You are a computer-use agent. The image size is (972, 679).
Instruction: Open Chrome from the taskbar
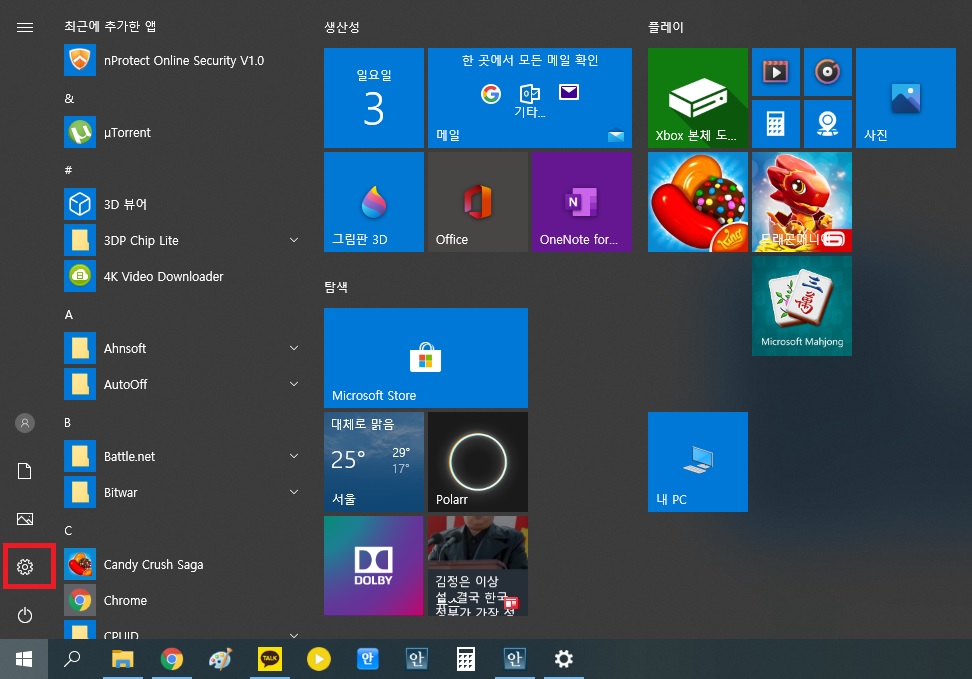tap(172, 659)
